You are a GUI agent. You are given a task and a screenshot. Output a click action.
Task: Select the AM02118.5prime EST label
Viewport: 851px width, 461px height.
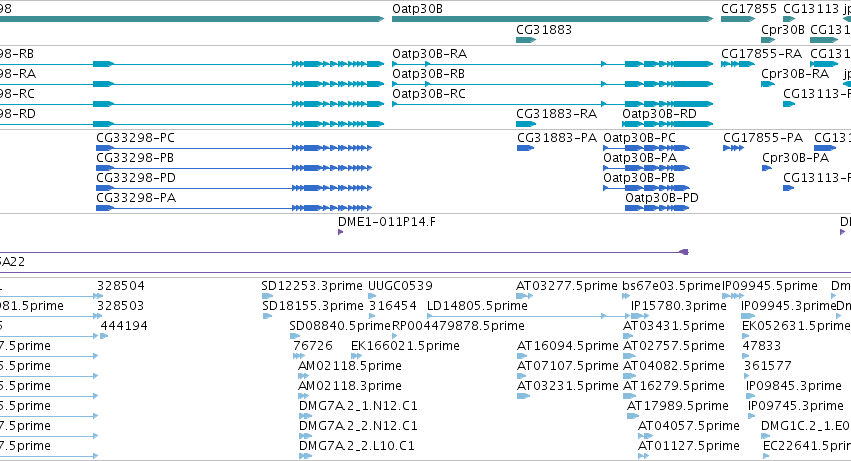click(350, 367)
